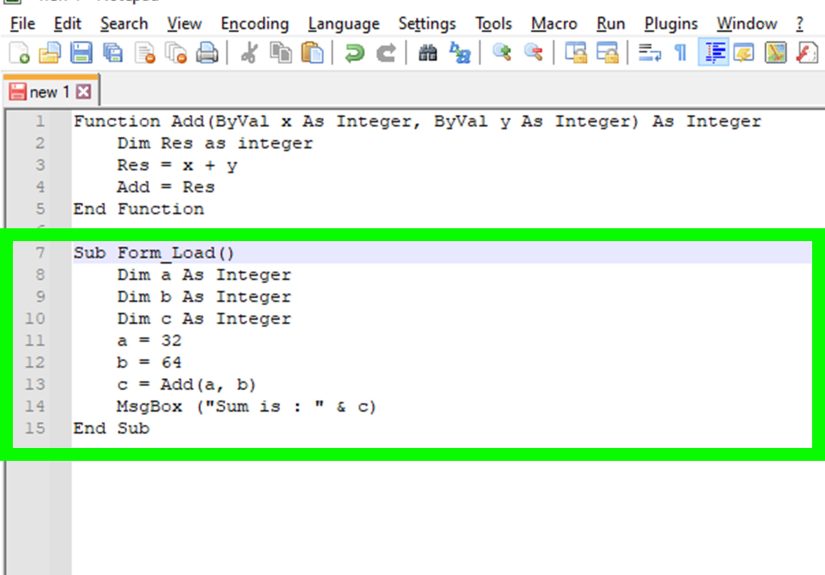Click line number 15 in the margin
Image resolution: width=825 pixels, height=575 pixels.
pos(35,428)
